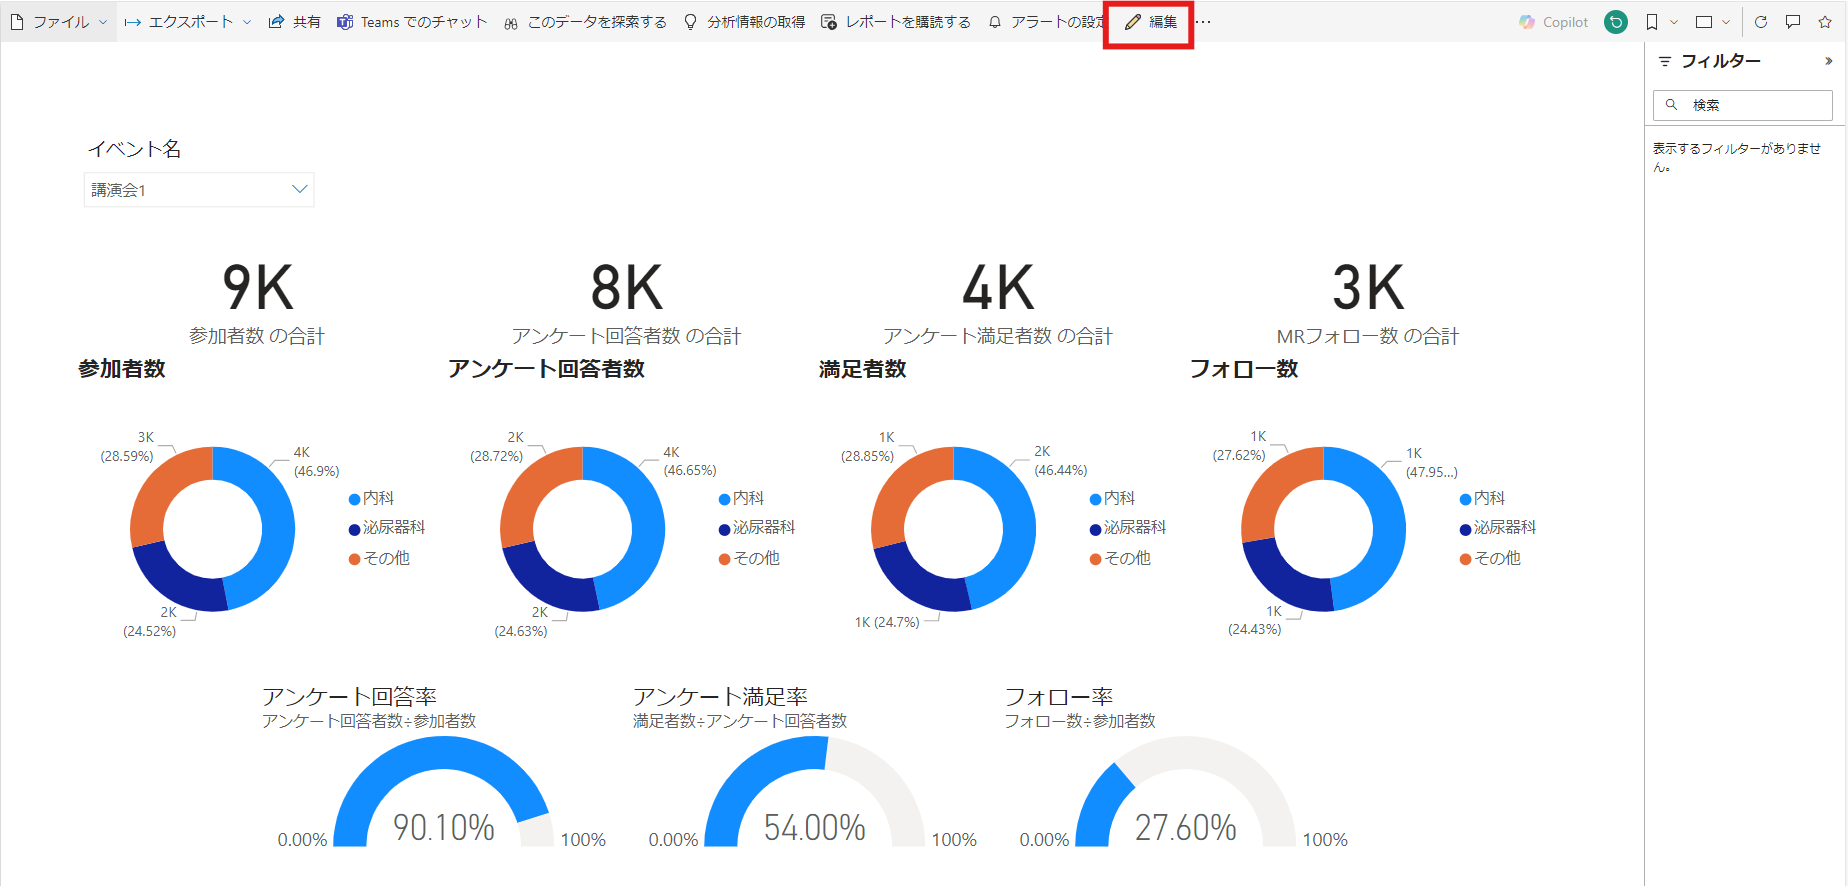Expand the view mode dropdown arrow
Viewport: 1848px width, 886px height.
1726,22
